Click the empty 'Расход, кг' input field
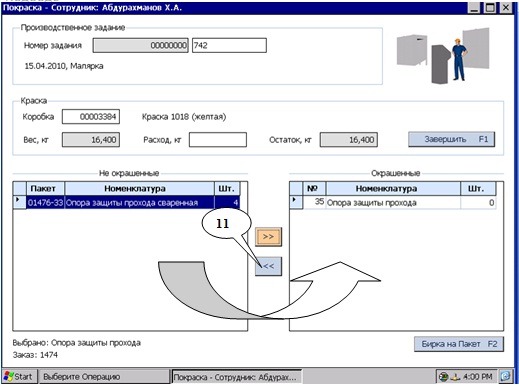Image resolution: width=519 pixels, height=385 pixels. pyautogui.click(x=218, y=140)
